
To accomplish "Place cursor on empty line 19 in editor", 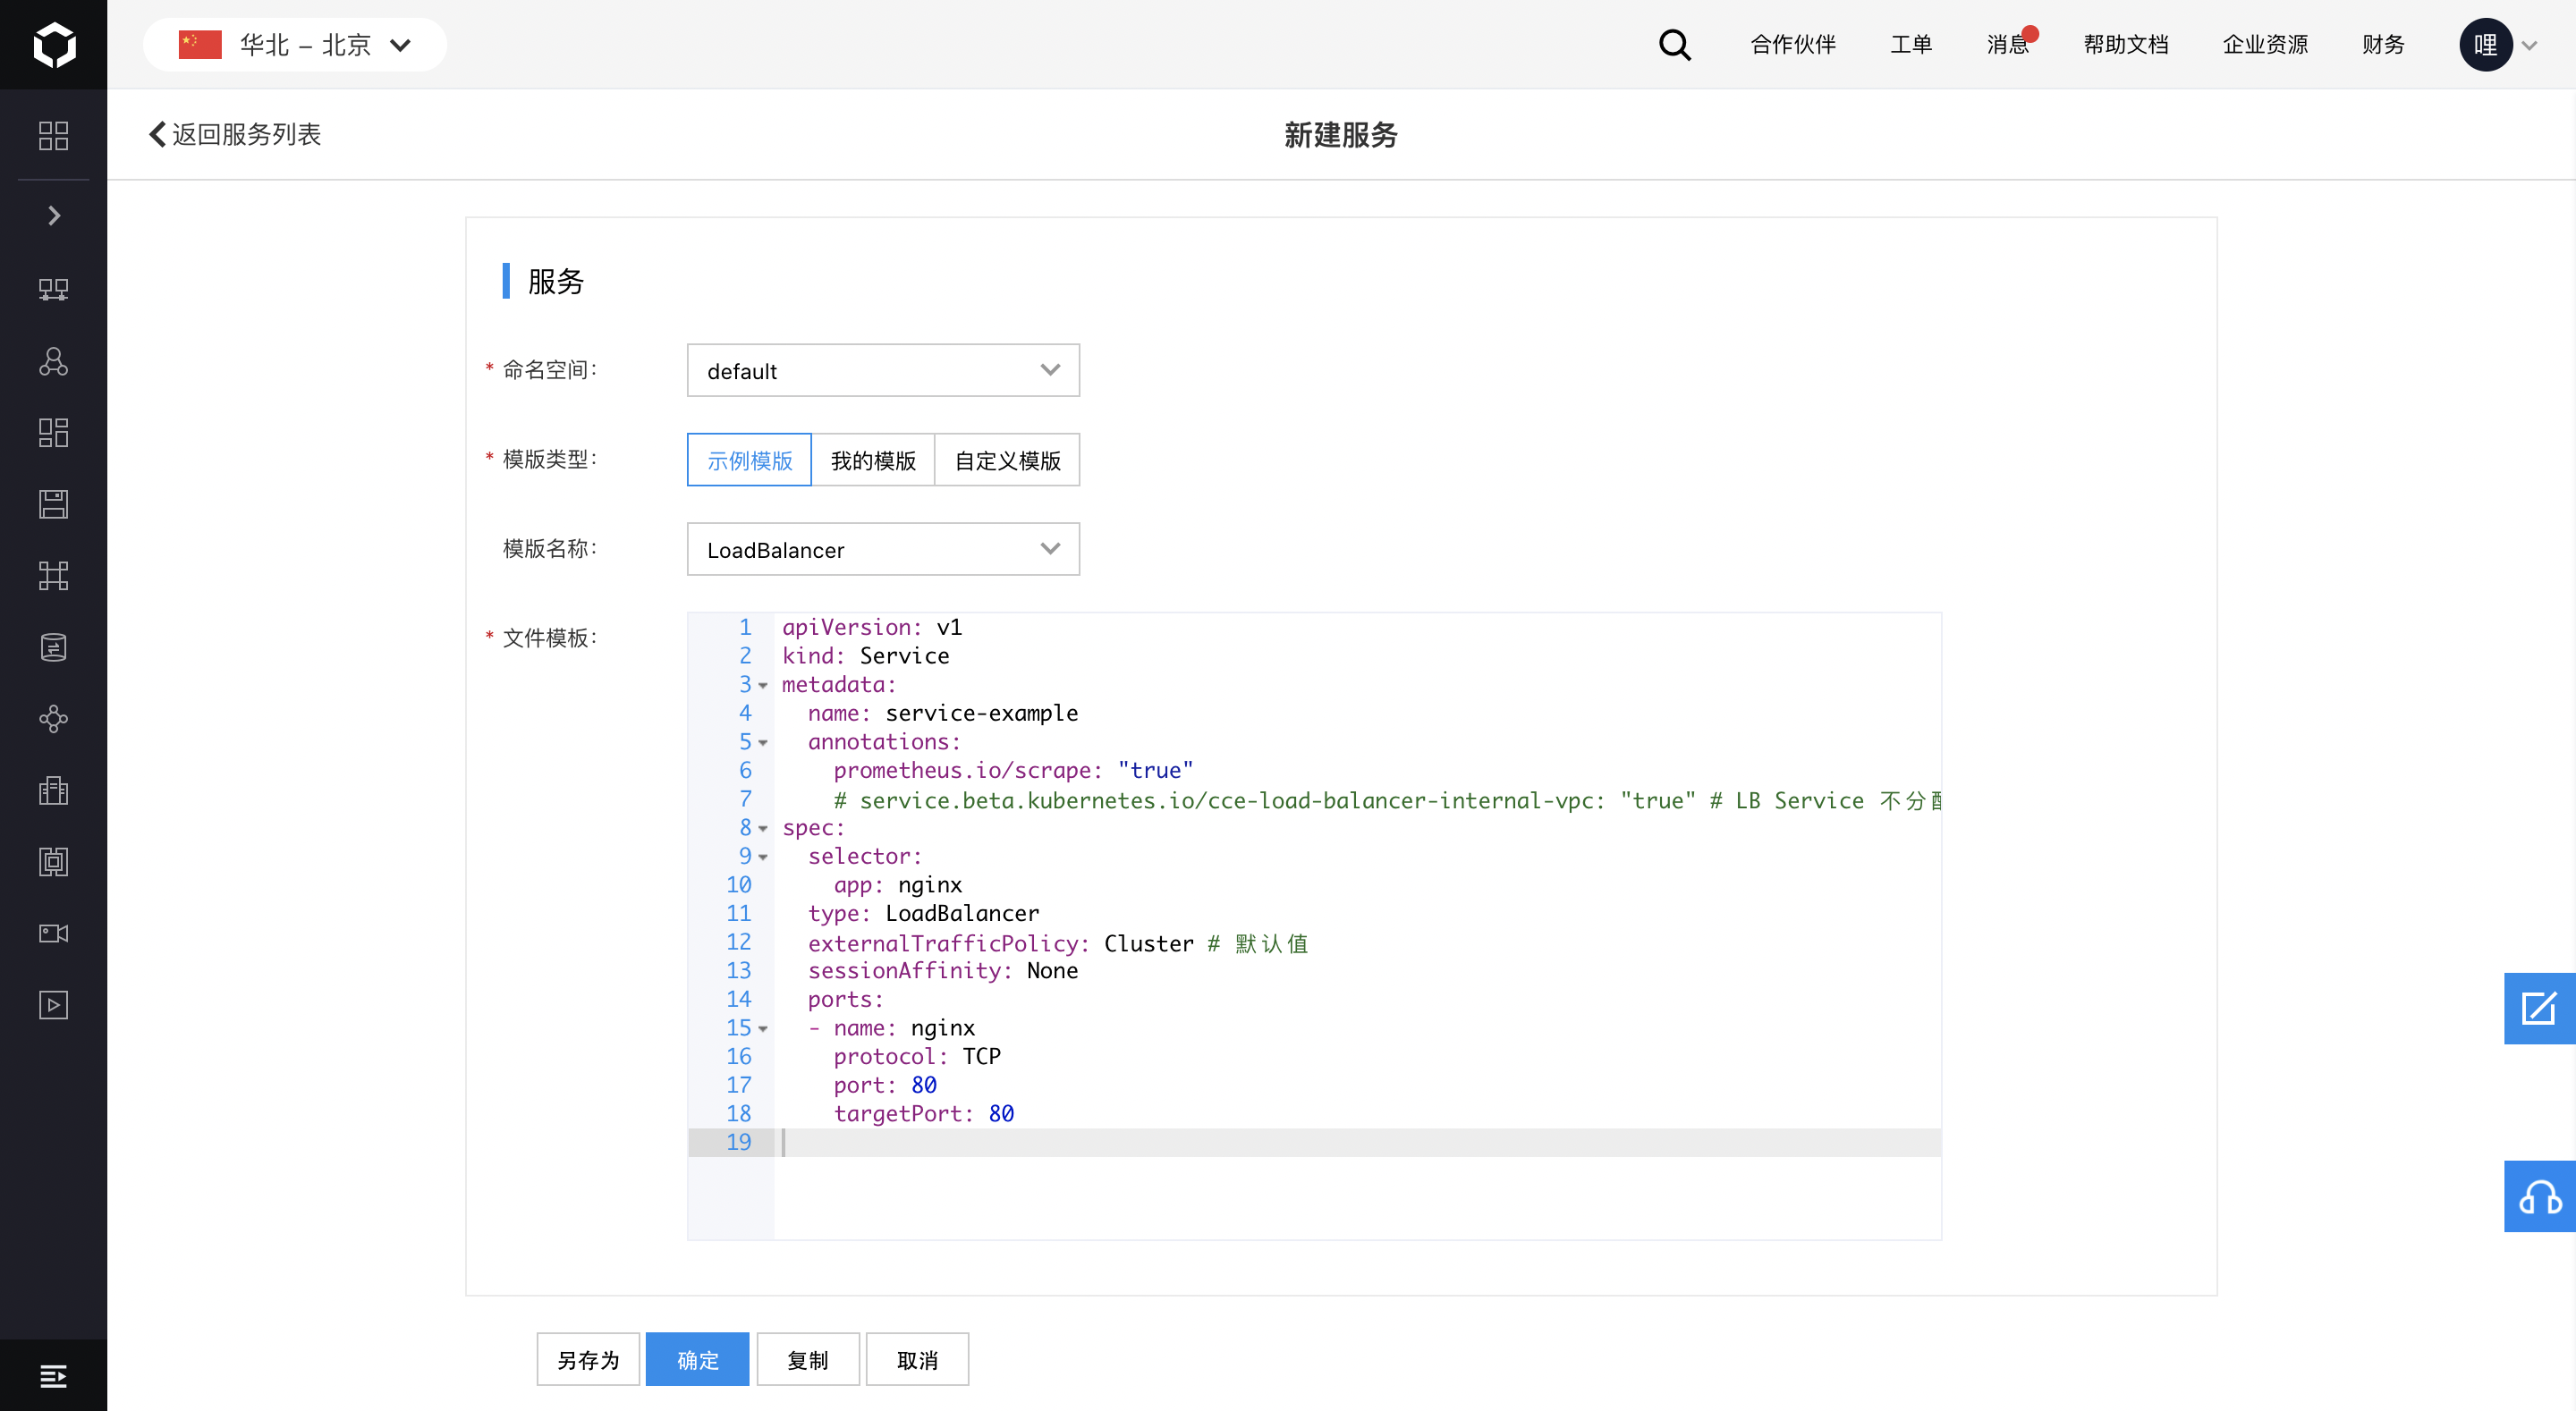I will (1357, 1143).
